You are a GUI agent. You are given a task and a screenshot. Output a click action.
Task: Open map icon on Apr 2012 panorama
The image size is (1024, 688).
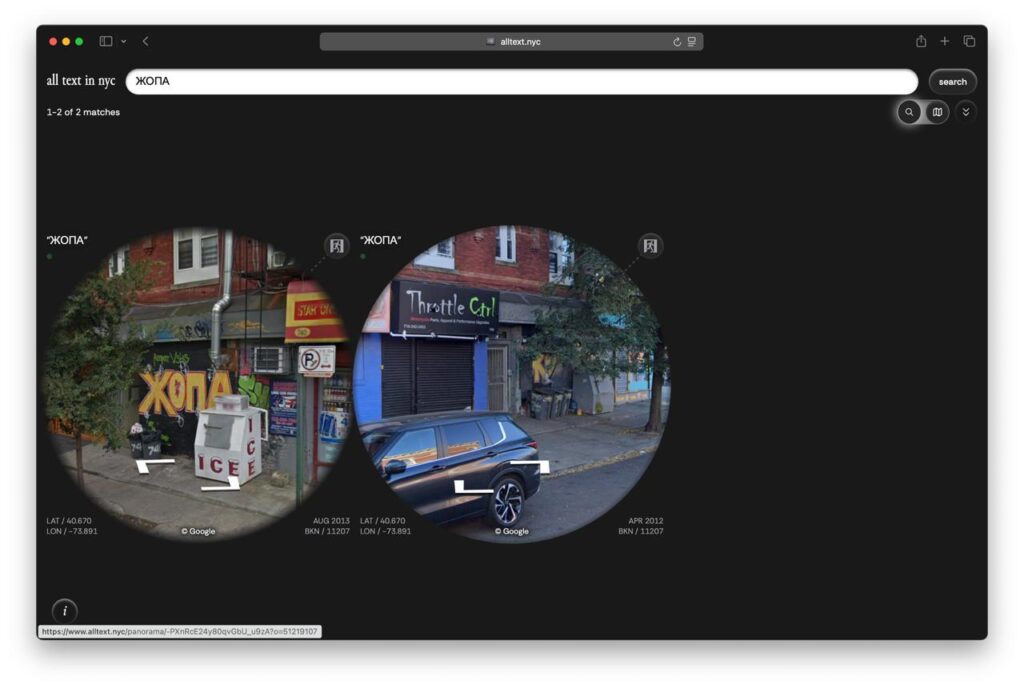coord(650,245)
